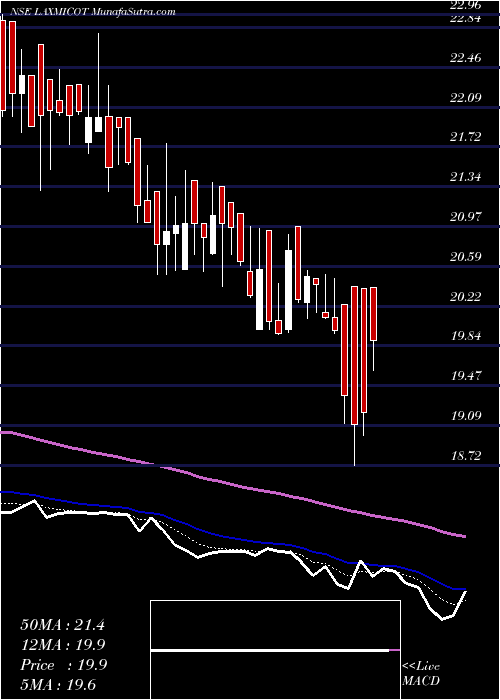
Task: Click the blue 12MA line's right end
Action: click(464, 589)
